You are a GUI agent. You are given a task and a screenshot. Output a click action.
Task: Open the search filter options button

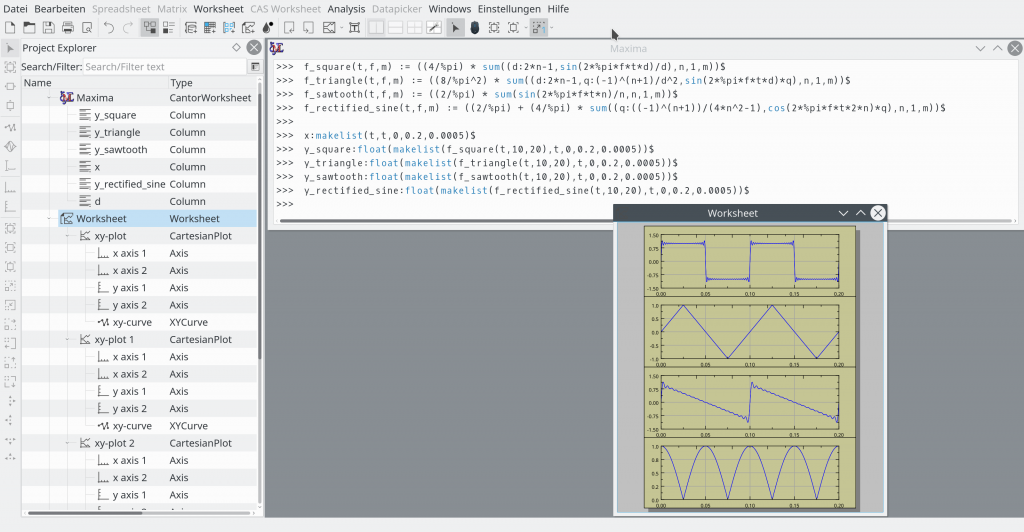[x=255, y=66]
